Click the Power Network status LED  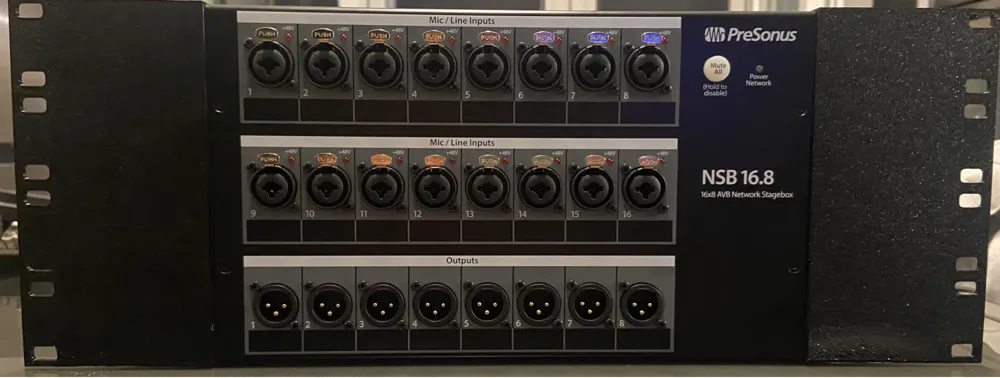pos(759,68)
